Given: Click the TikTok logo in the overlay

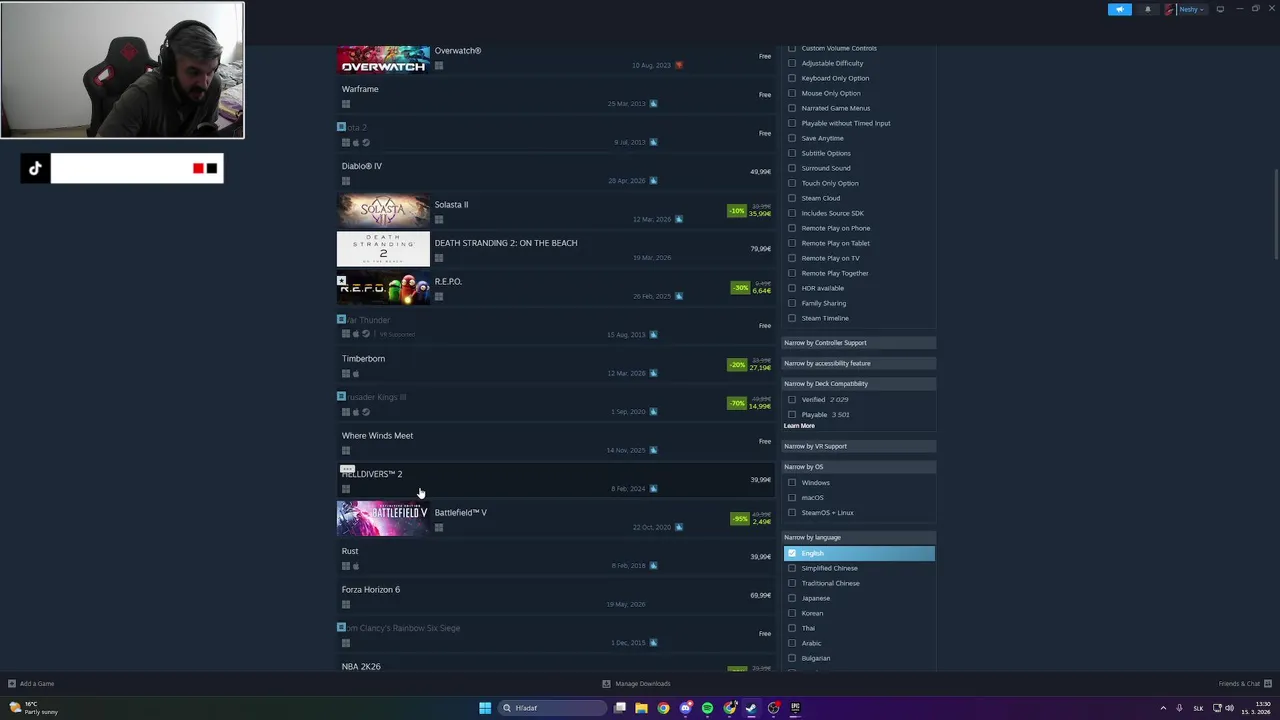Looking at the screenshot, I should (x=35, y=168).
